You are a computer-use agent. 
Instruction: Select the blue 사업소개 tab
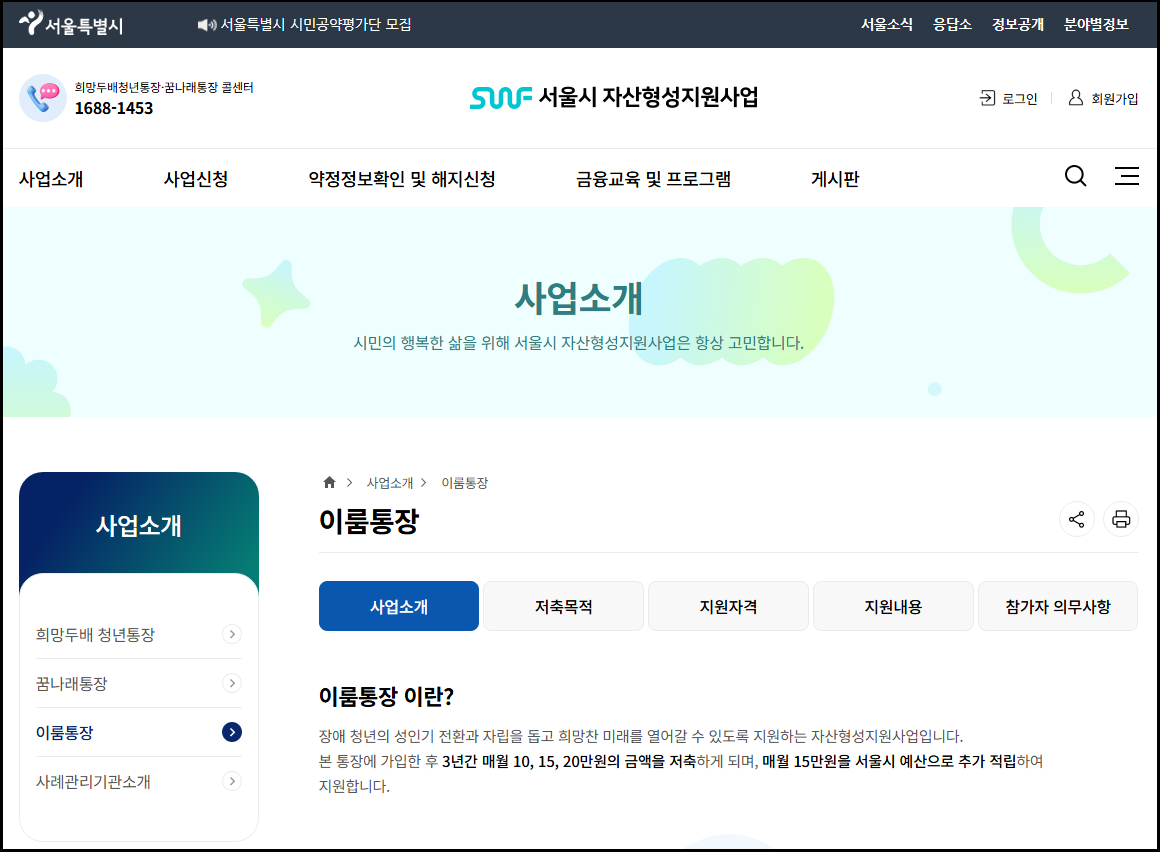[399, 606]
